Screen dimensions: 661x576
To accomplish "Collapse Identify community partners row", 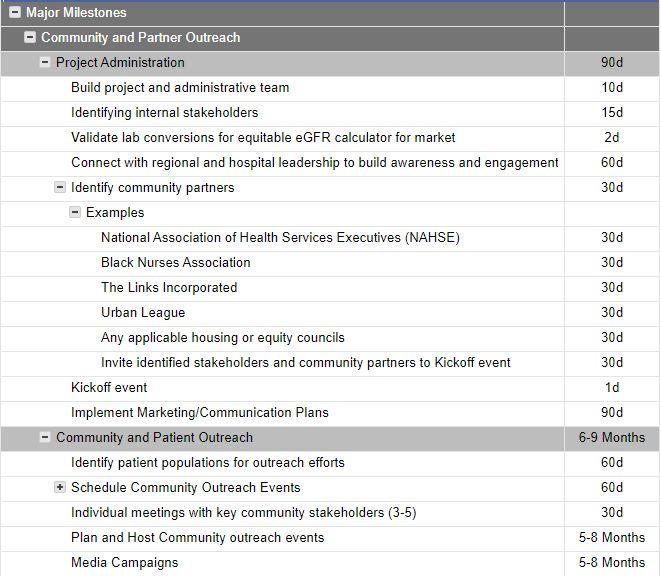I will point(60,187).
